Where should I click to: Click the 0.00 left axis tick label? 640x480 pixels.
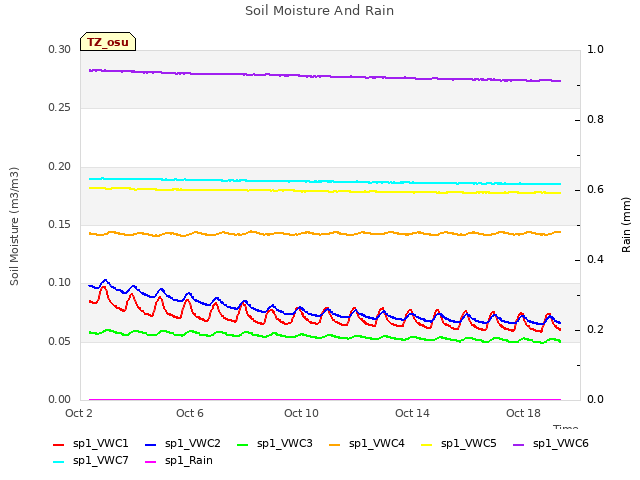click(60, 399)
